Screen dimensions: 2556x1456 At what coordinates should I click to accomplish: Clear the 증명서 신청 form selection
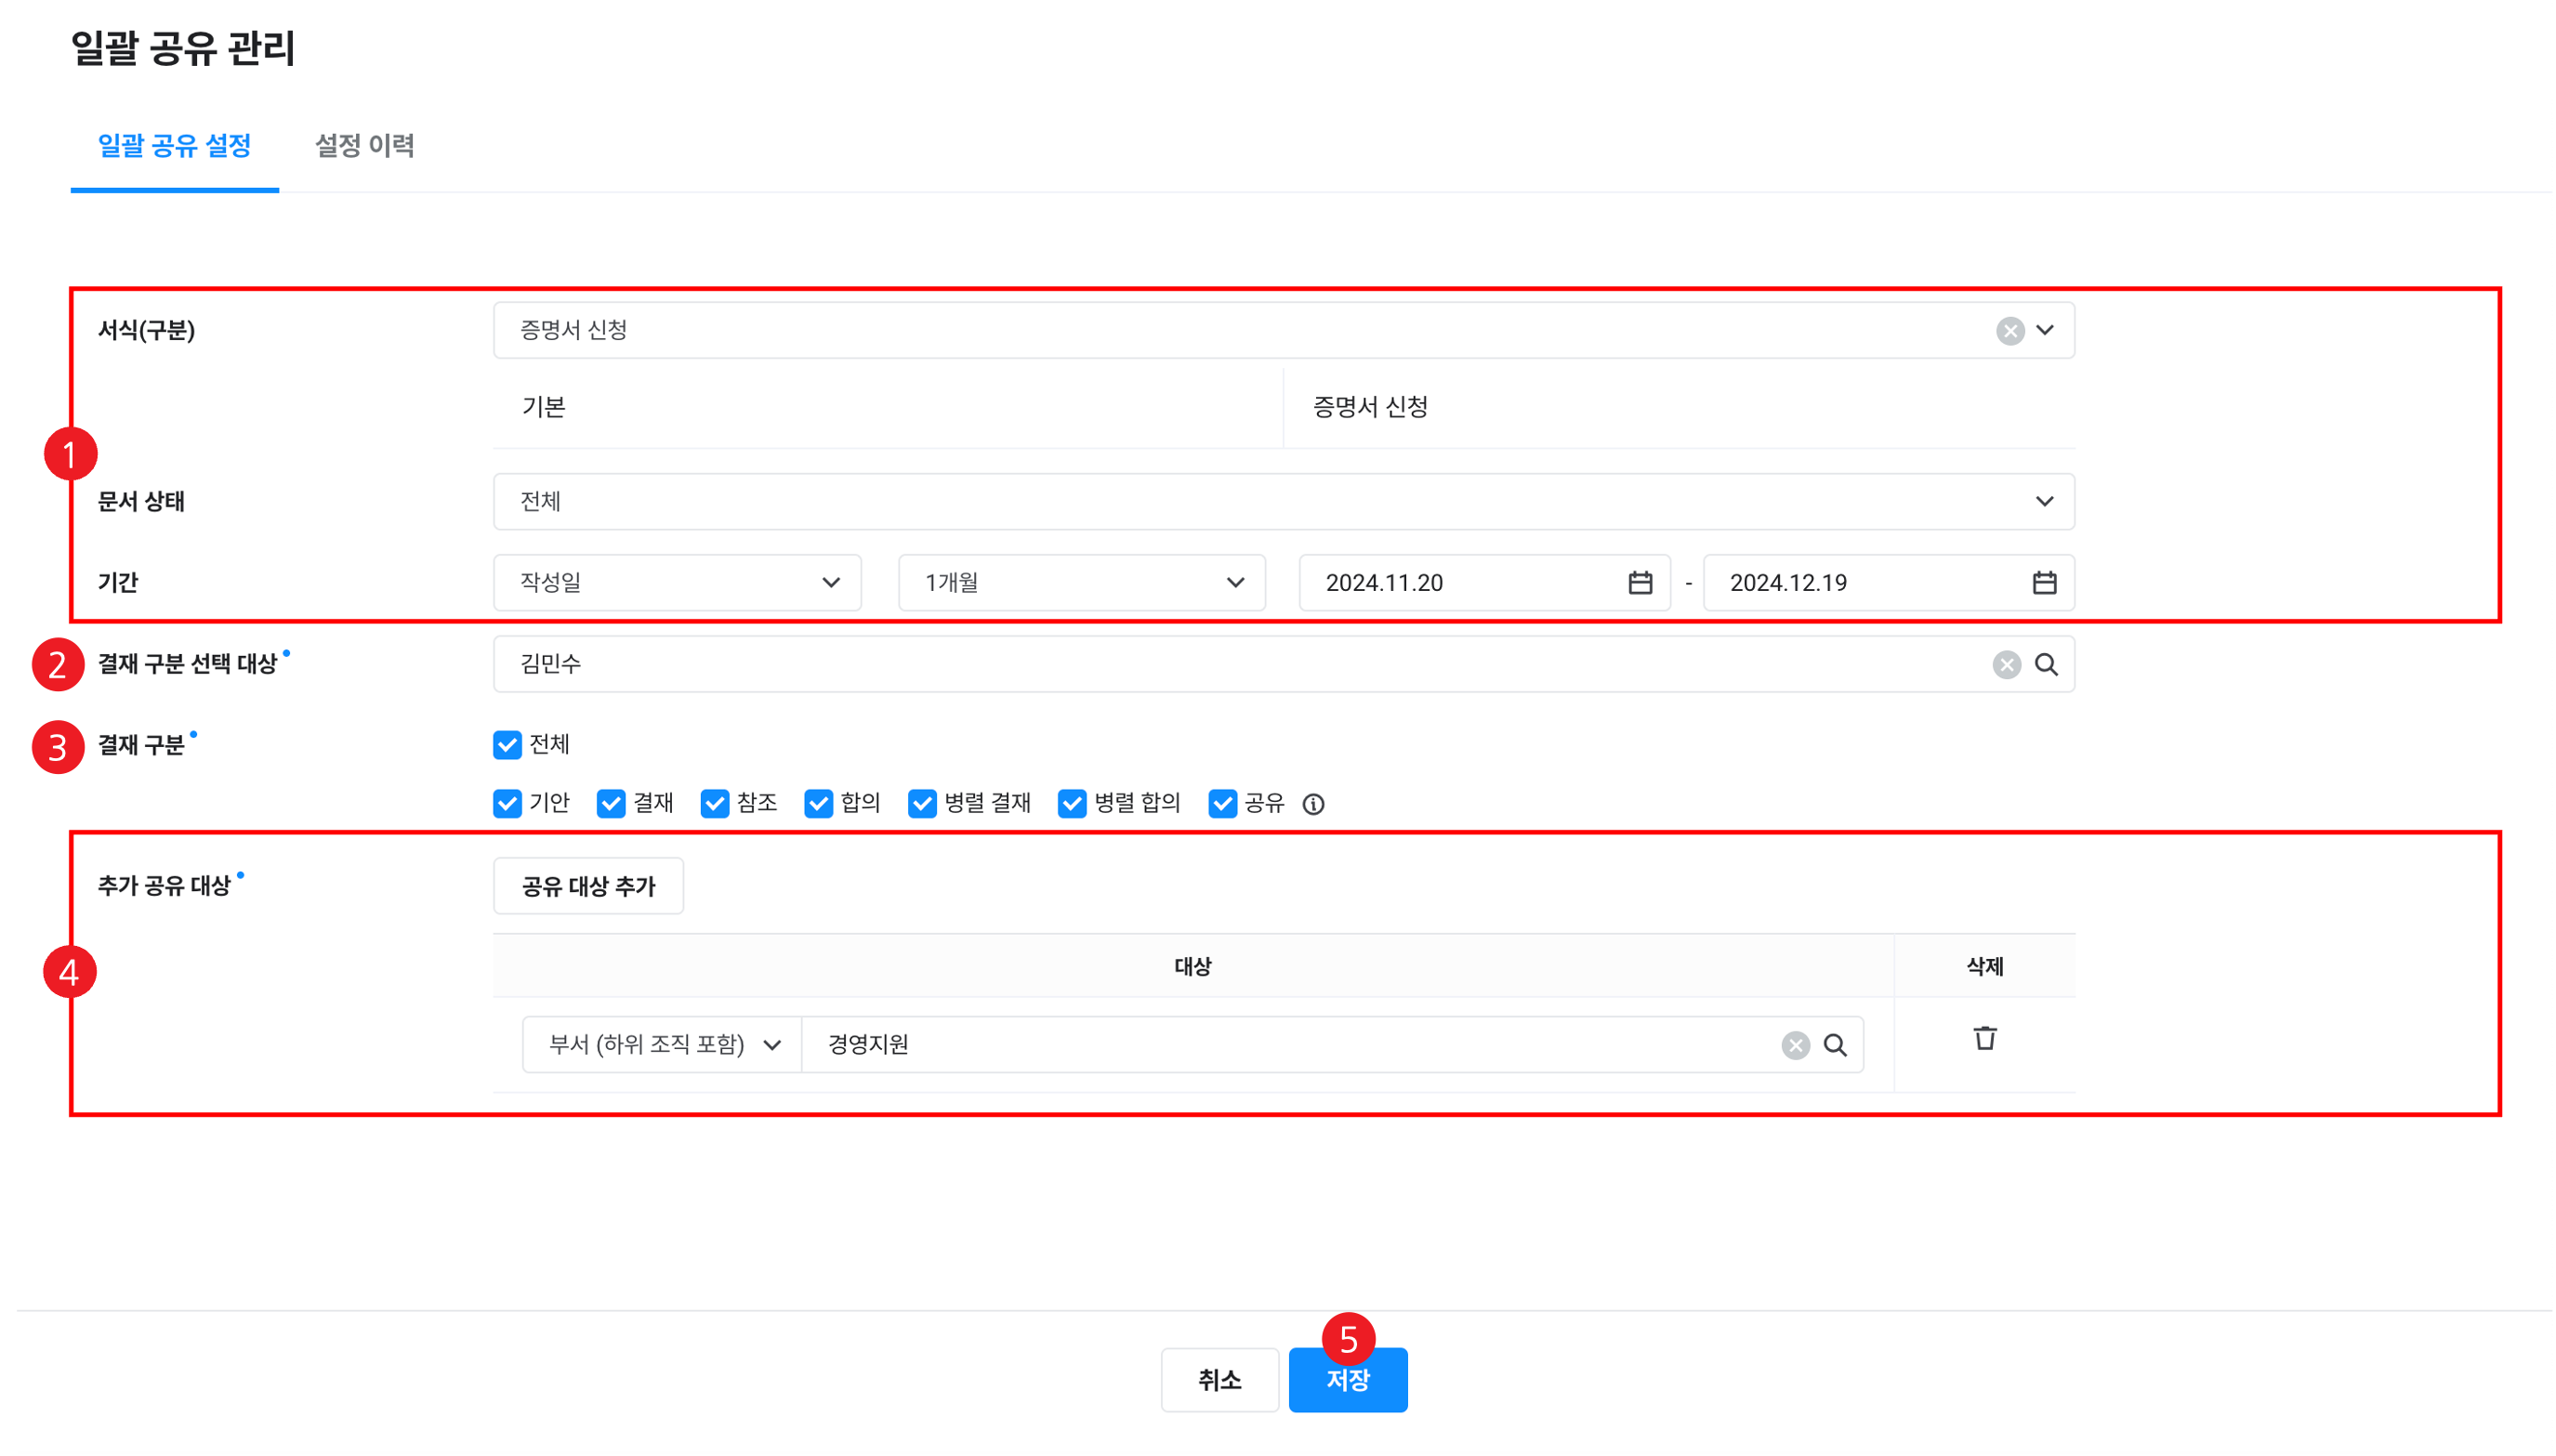[2010, 331]
